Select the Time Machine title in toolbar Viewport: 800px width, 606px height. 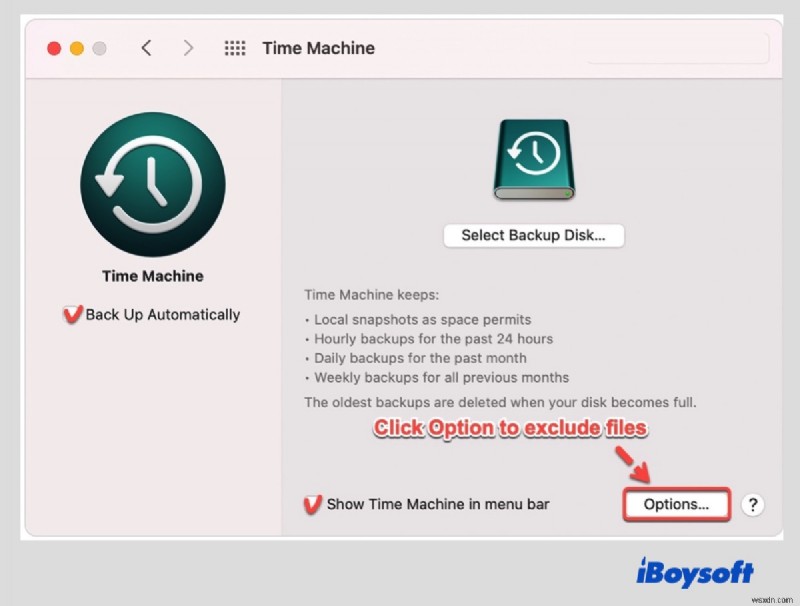click(317, 47)
